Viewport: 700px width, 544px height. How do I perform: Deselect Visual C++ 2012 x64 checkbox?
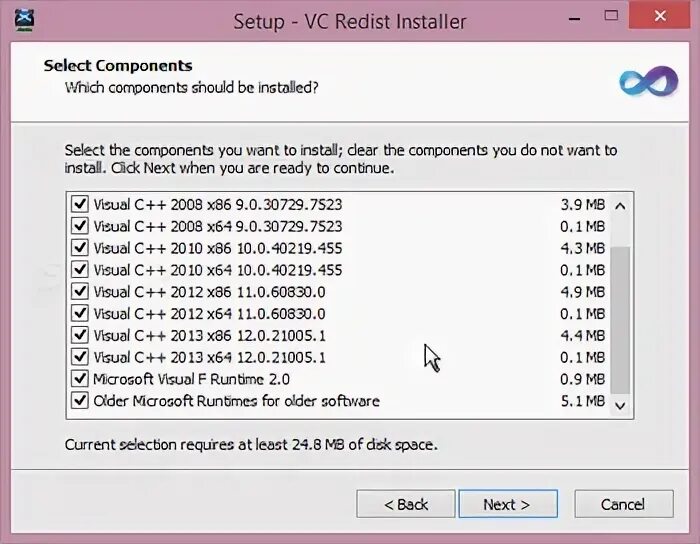click(x=80, y=314)
